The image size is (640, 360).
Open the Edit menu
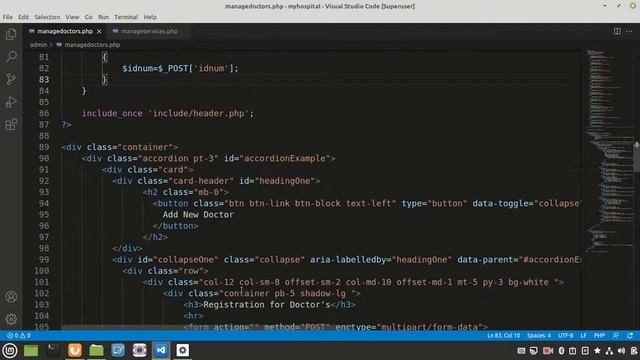coord(23,17)
